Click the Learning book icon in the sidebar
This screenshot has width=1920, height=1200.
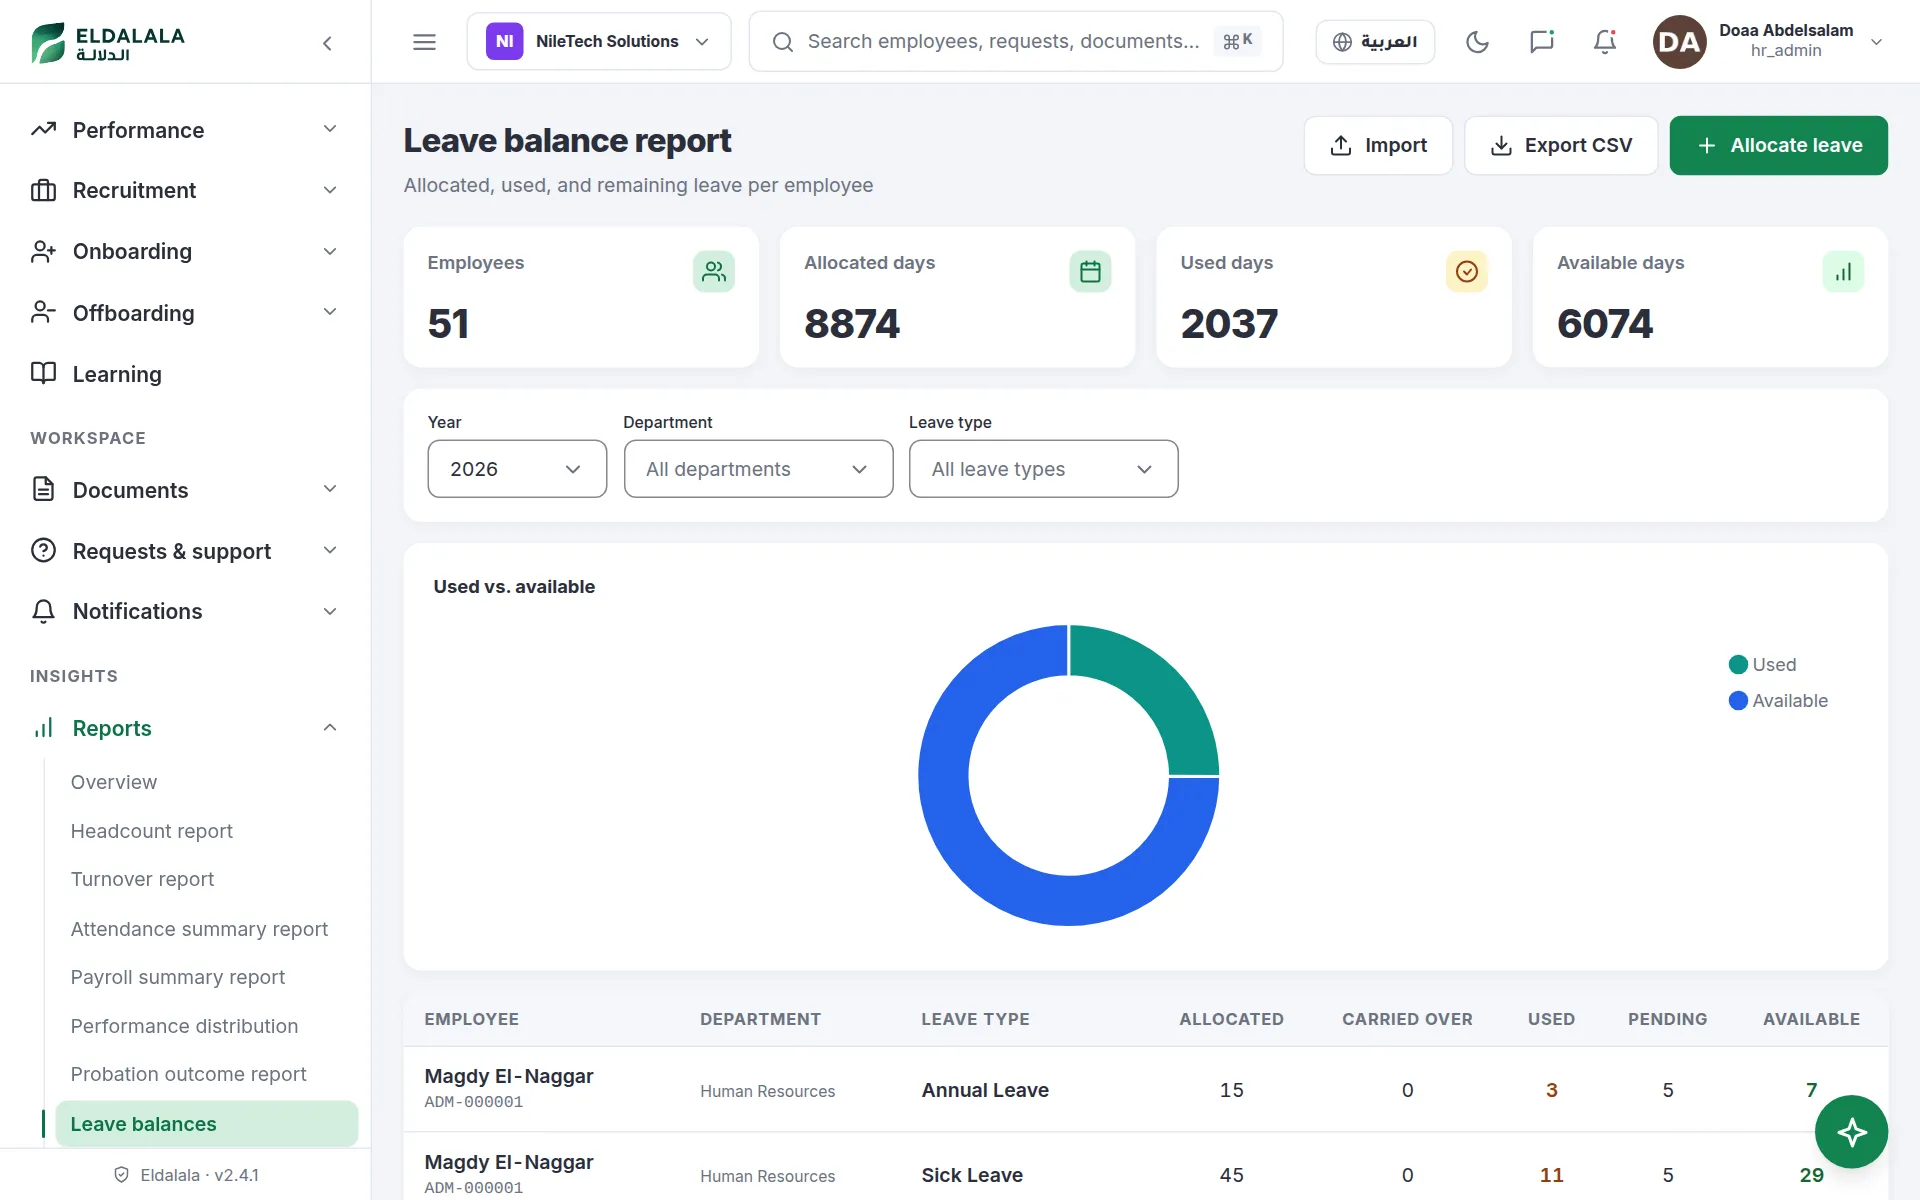[x=43, y=373]
